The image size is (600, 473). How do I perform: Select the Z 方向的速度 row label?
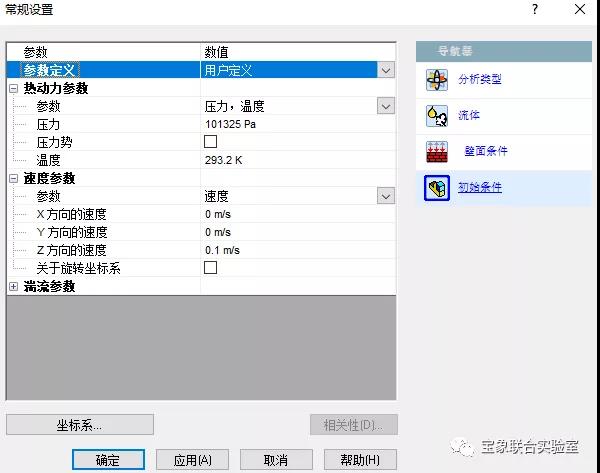tap(72, 250)
